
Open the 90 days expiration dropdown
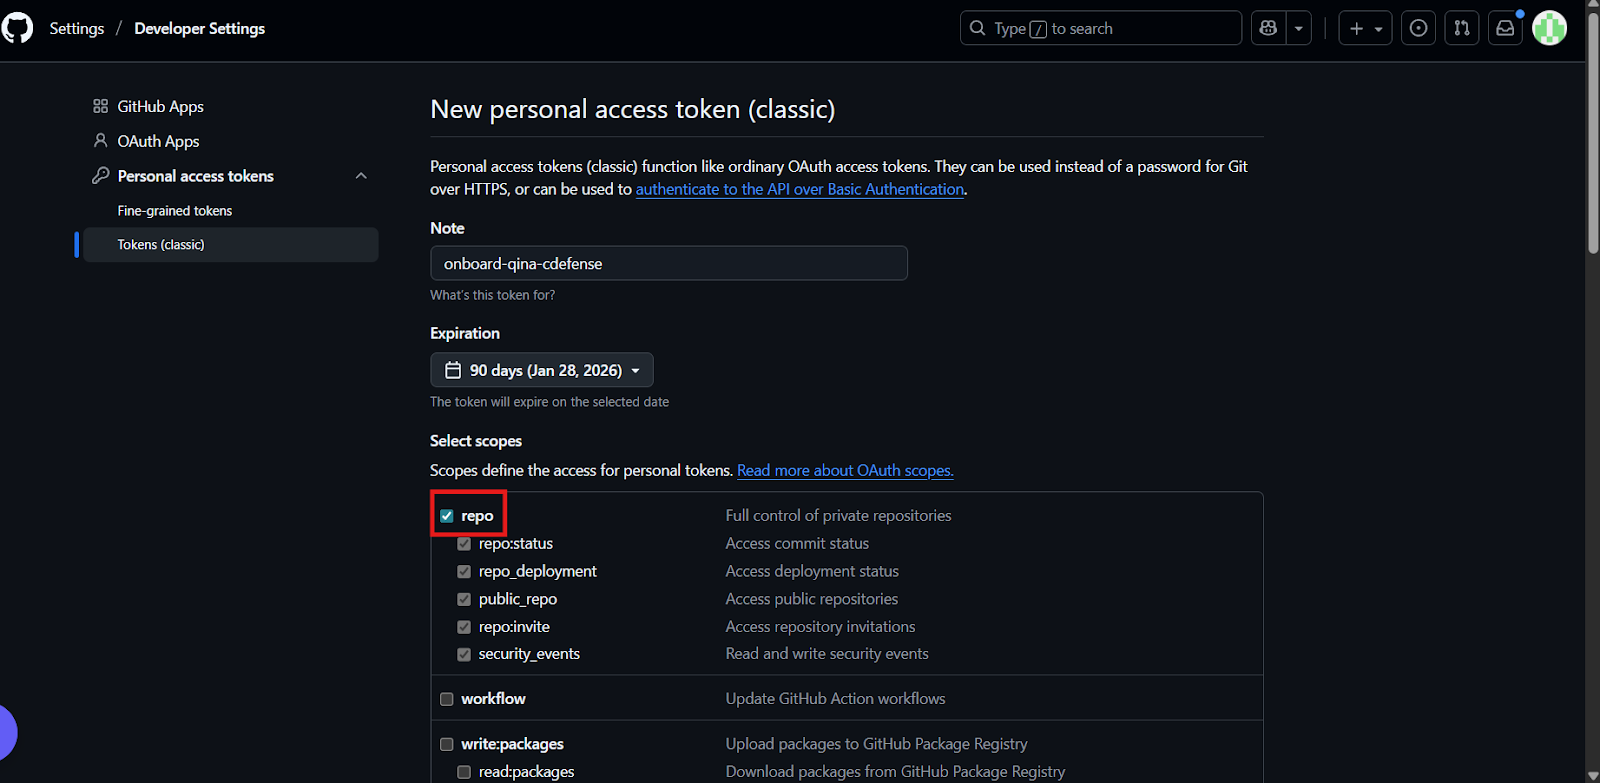point(542,370)
